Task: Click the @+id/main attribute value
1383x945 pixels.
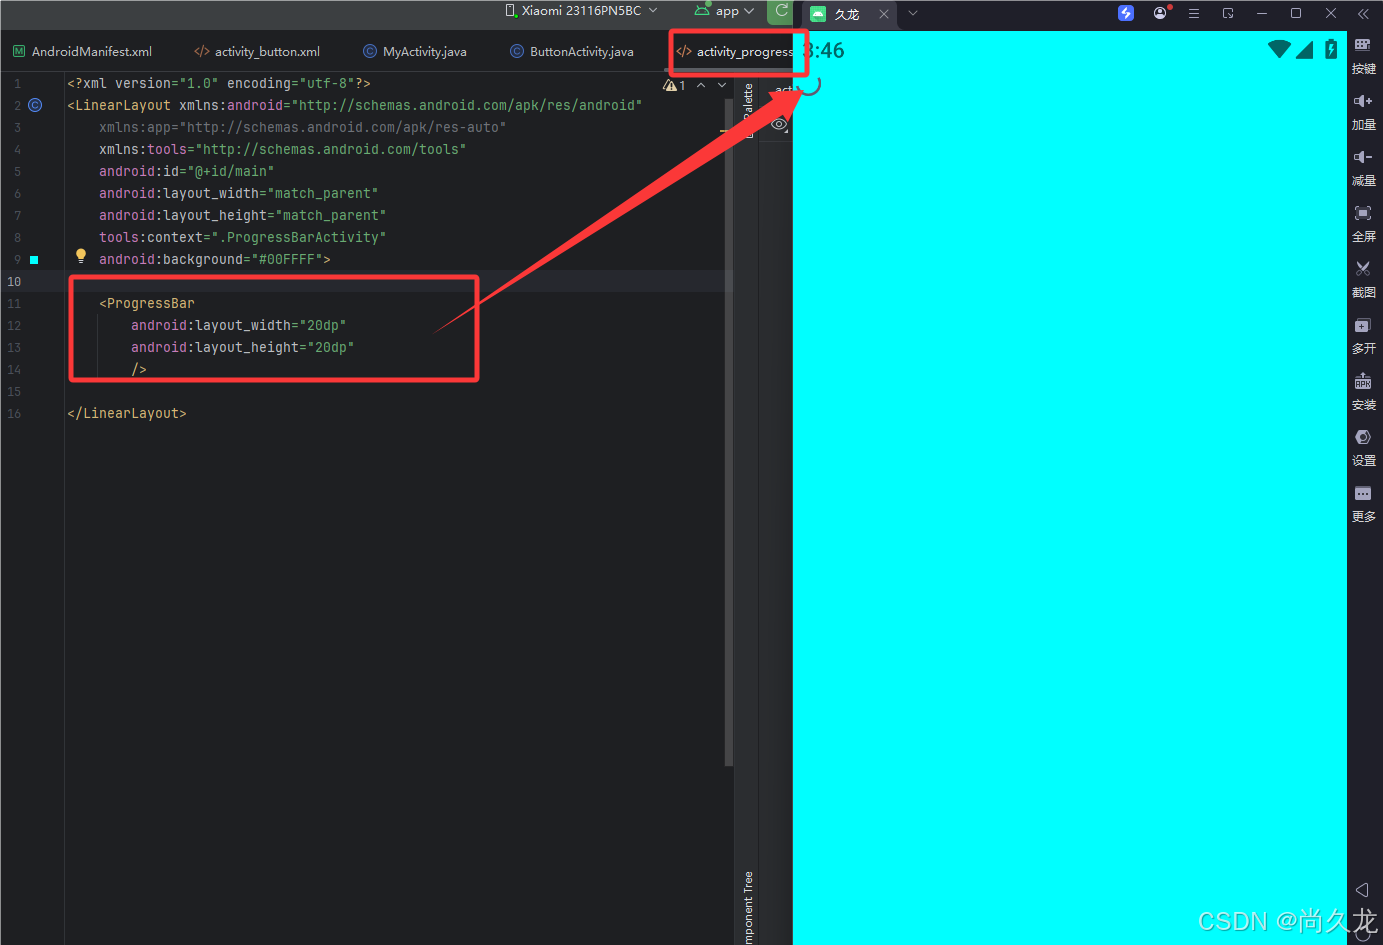Action: [x=231, y=171]
